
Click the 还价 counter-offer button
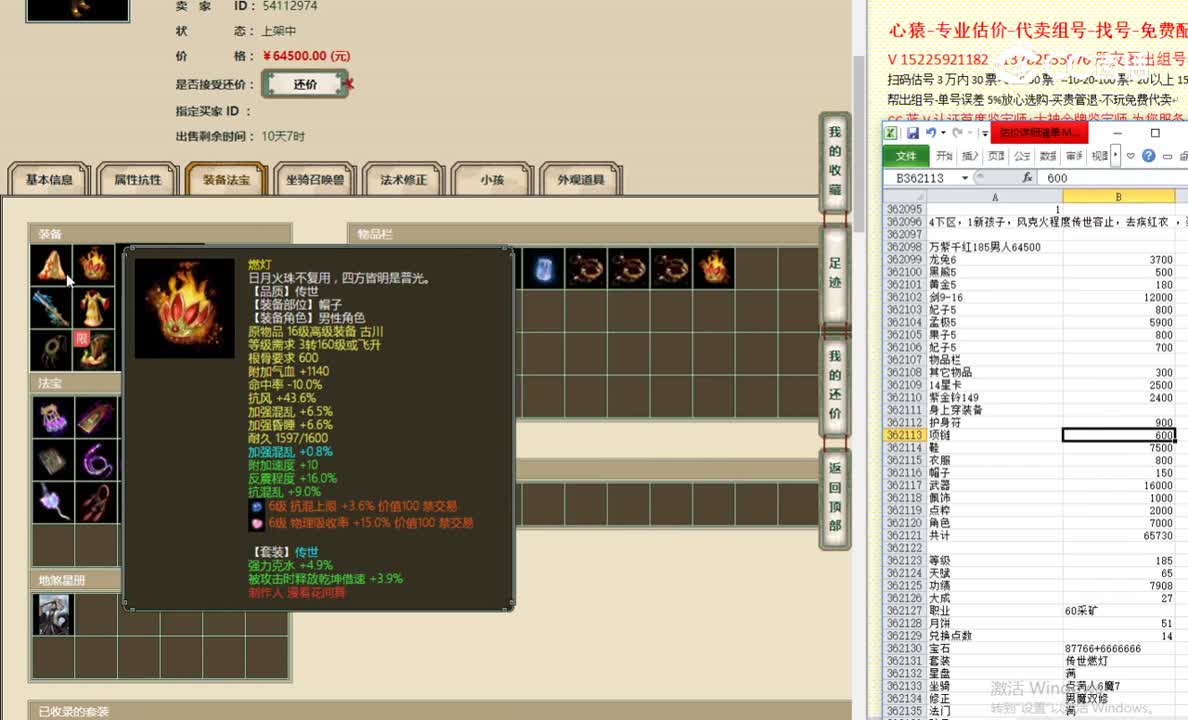coord(304,84)
